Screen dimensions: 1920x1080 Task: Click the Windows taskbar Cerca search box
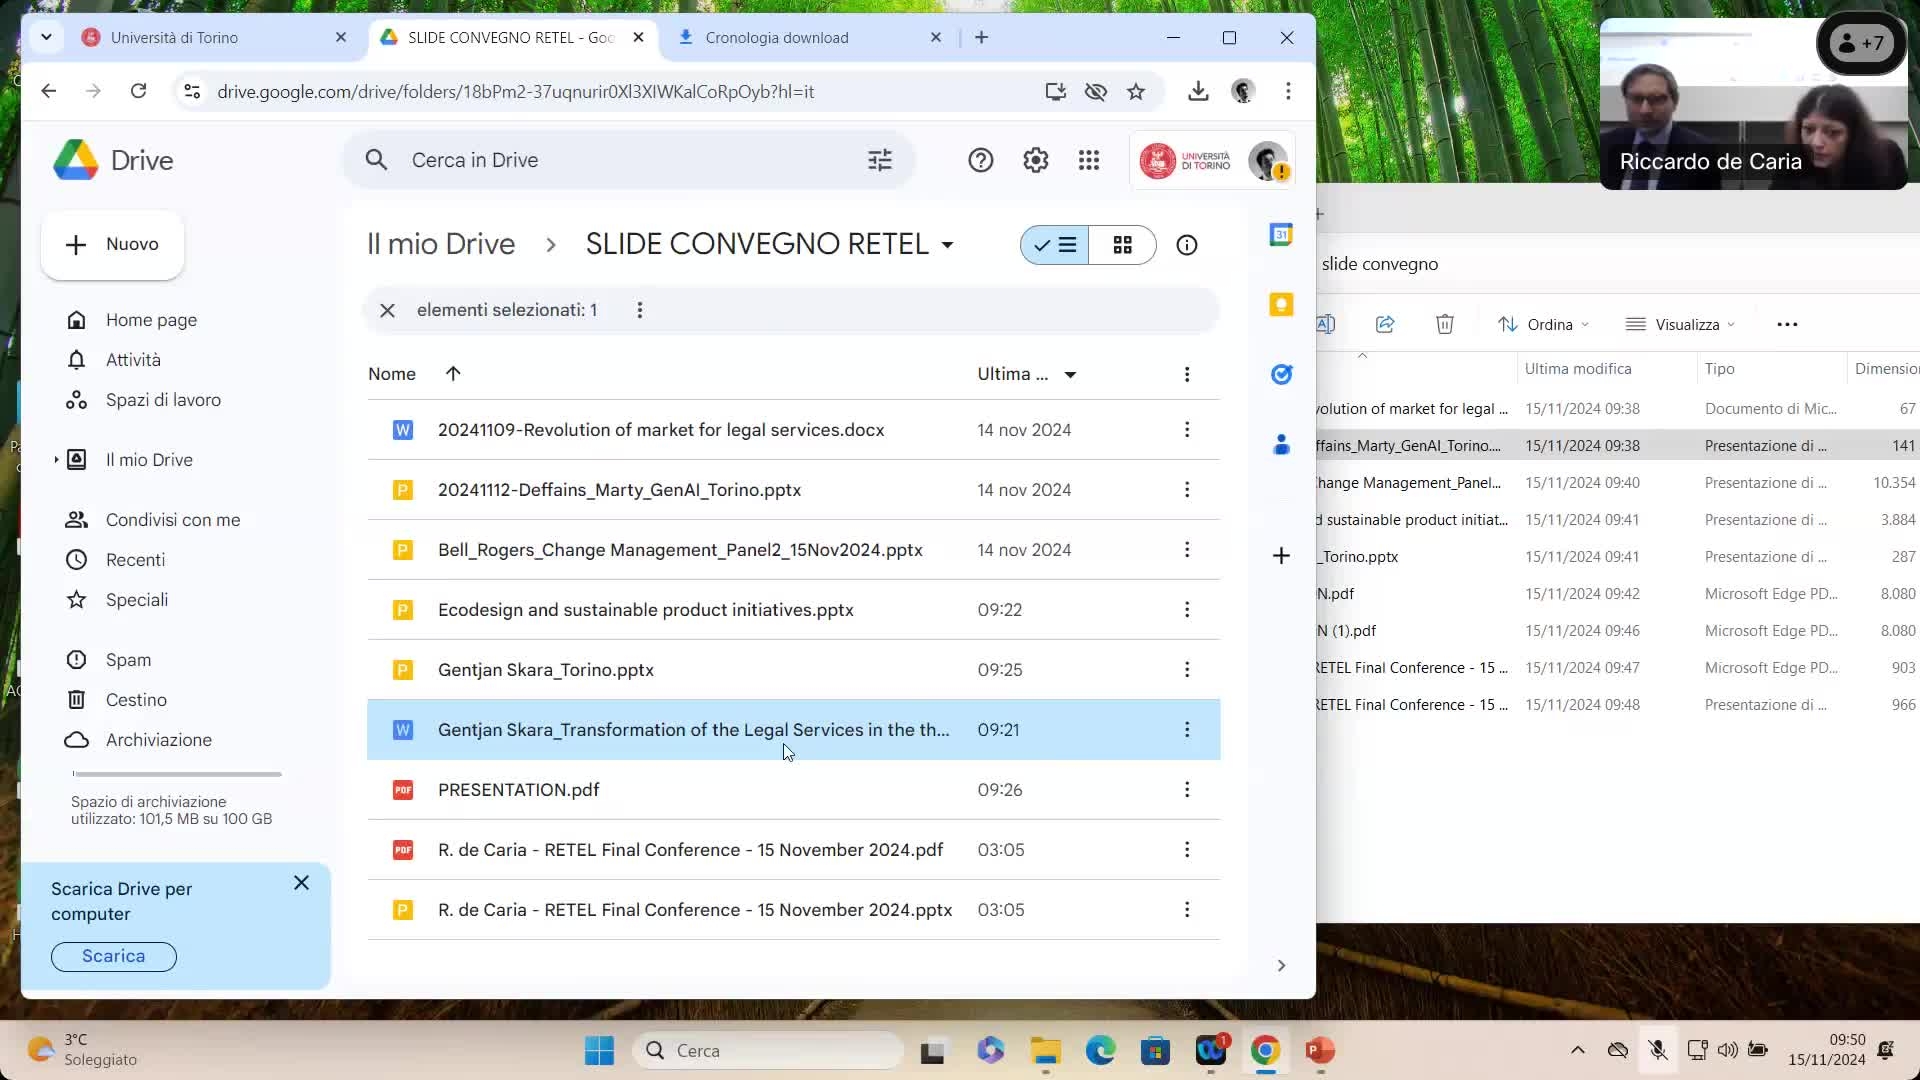point(768,1050)
